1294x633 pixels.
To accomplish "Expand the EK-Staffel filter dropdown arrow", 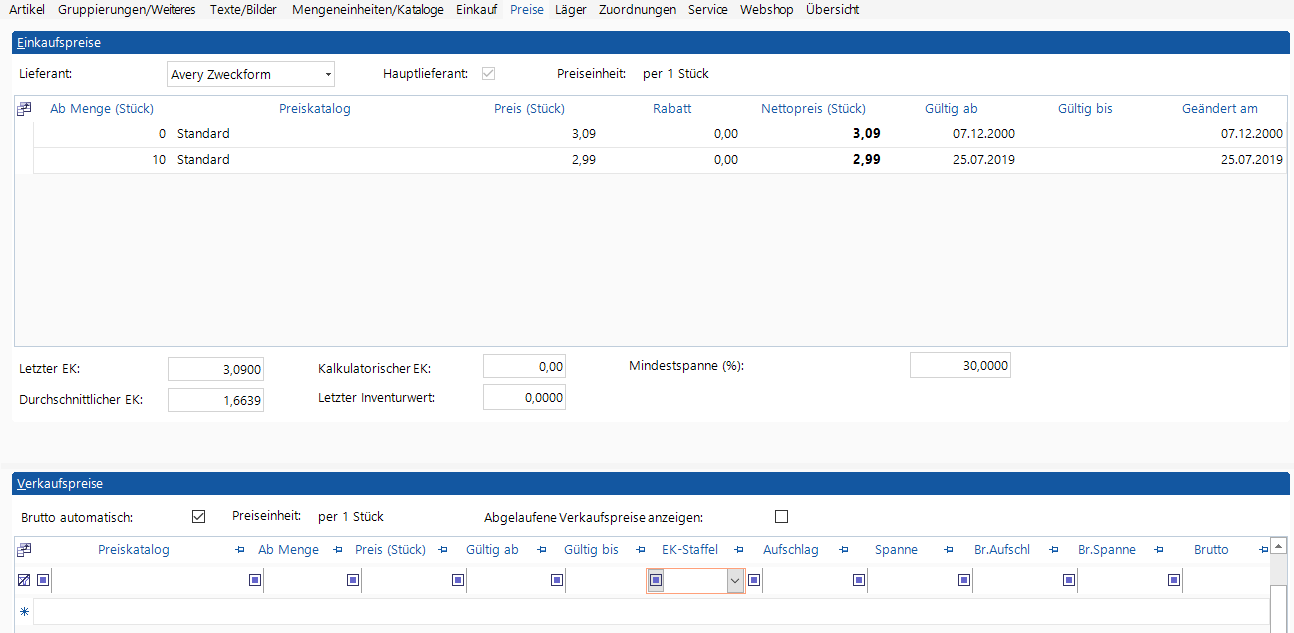I will (x=735, y=580).
